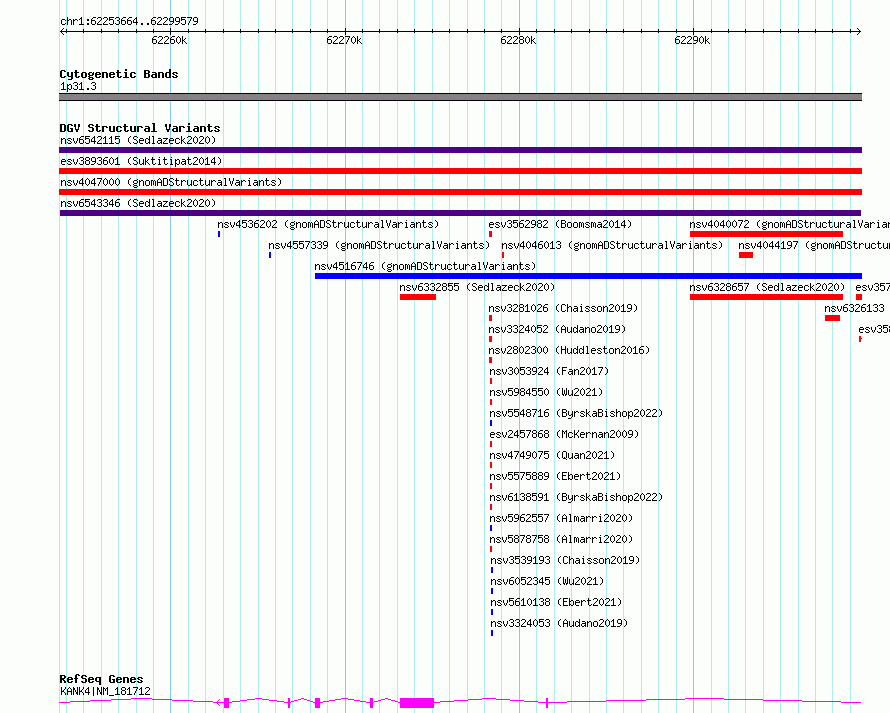Click nsv6543346 (Sedlazeck2020) label

pyautogui.click(x=138, y=203)
